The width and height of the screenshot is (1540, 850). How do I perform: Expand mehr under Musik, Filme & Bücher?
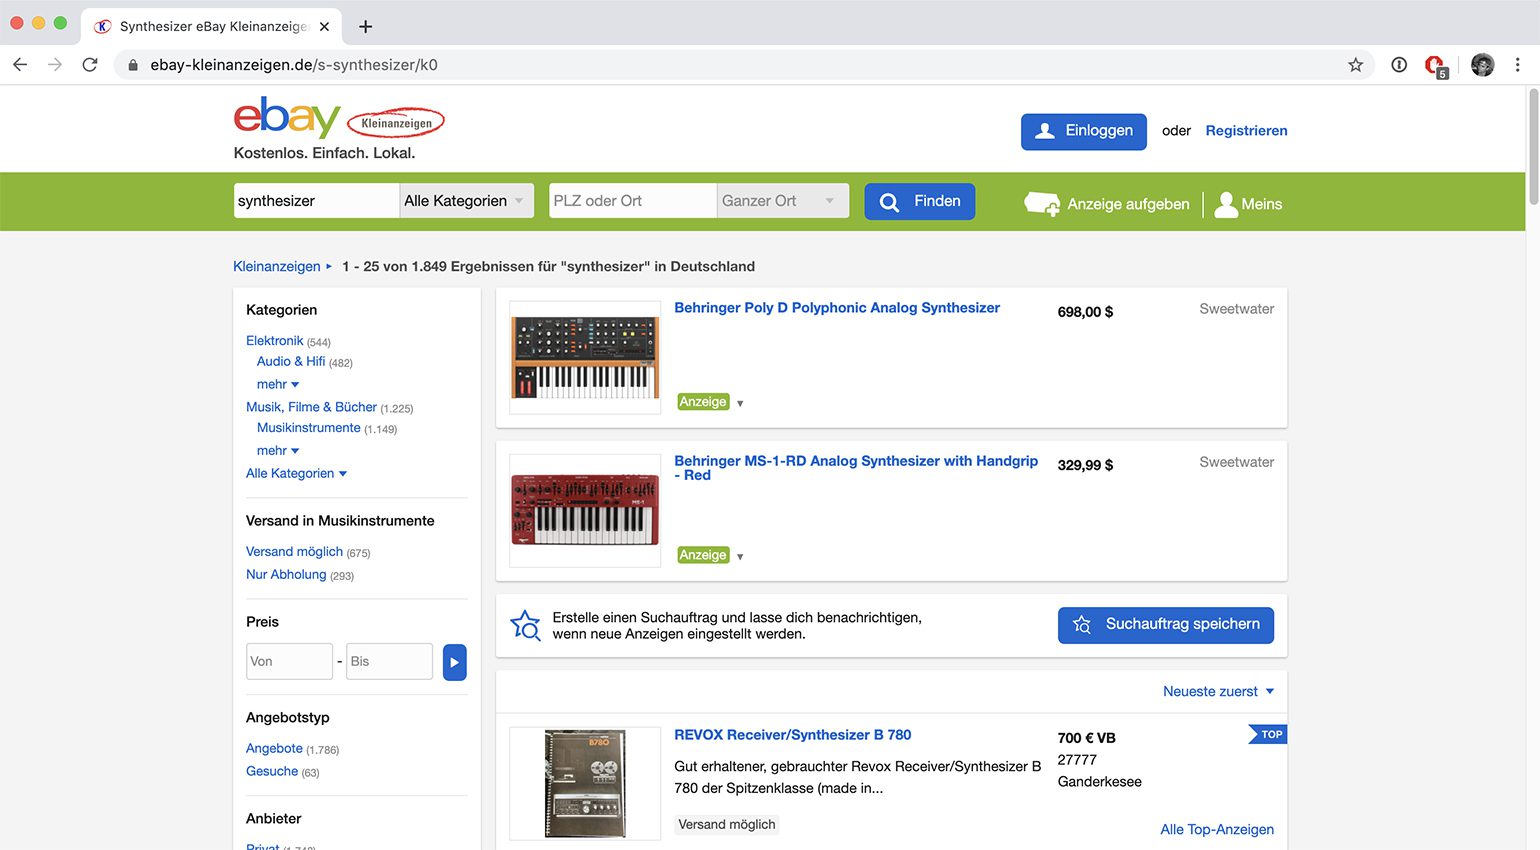(278, 450)
